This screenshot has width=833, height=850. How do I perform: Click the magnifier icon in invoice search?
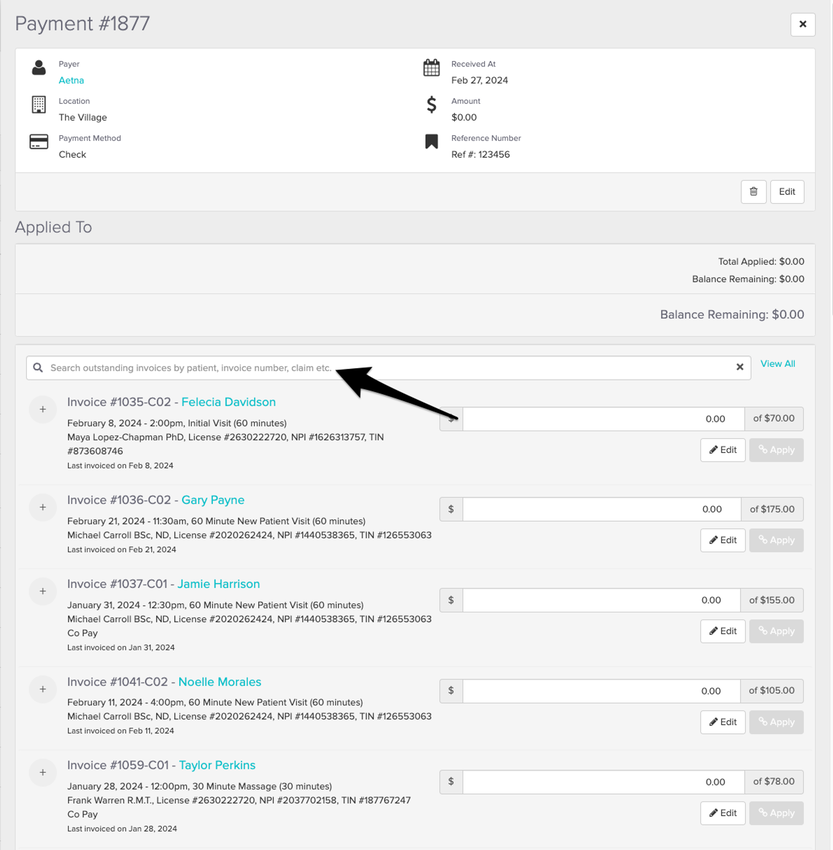click(x=38, y=368)
